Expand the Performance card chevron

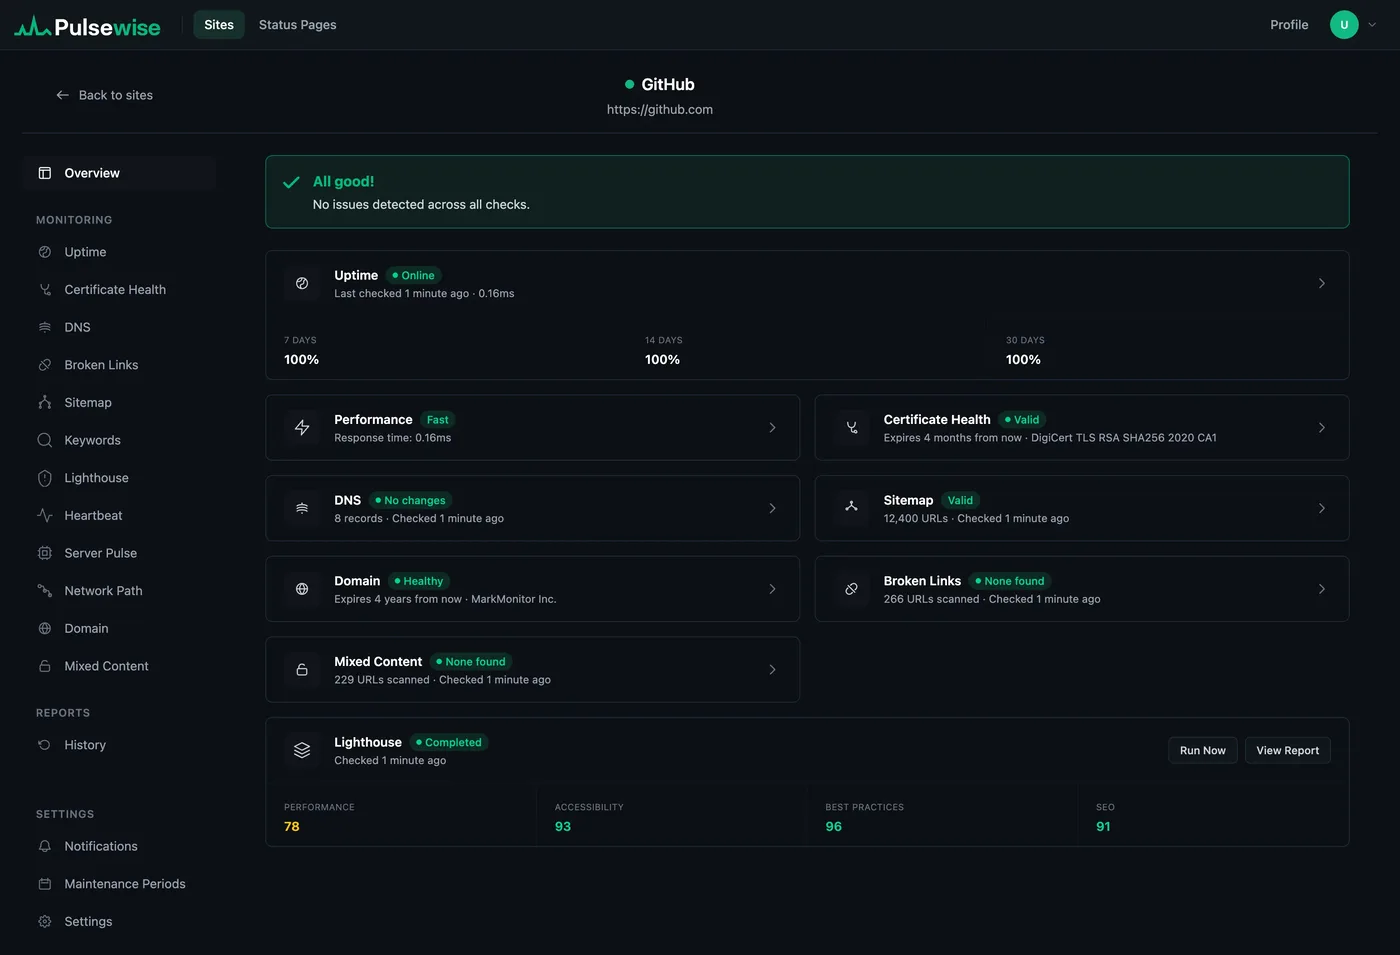tap(772, 428)
